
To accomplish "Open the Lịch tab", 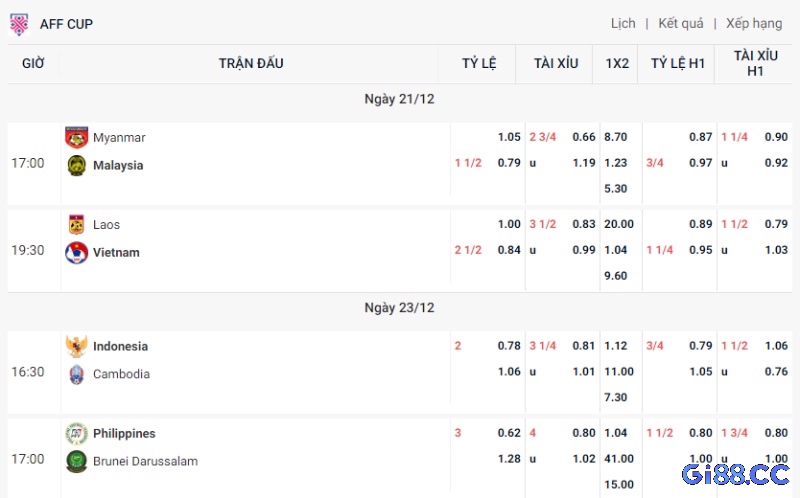I will click(623, 23).
